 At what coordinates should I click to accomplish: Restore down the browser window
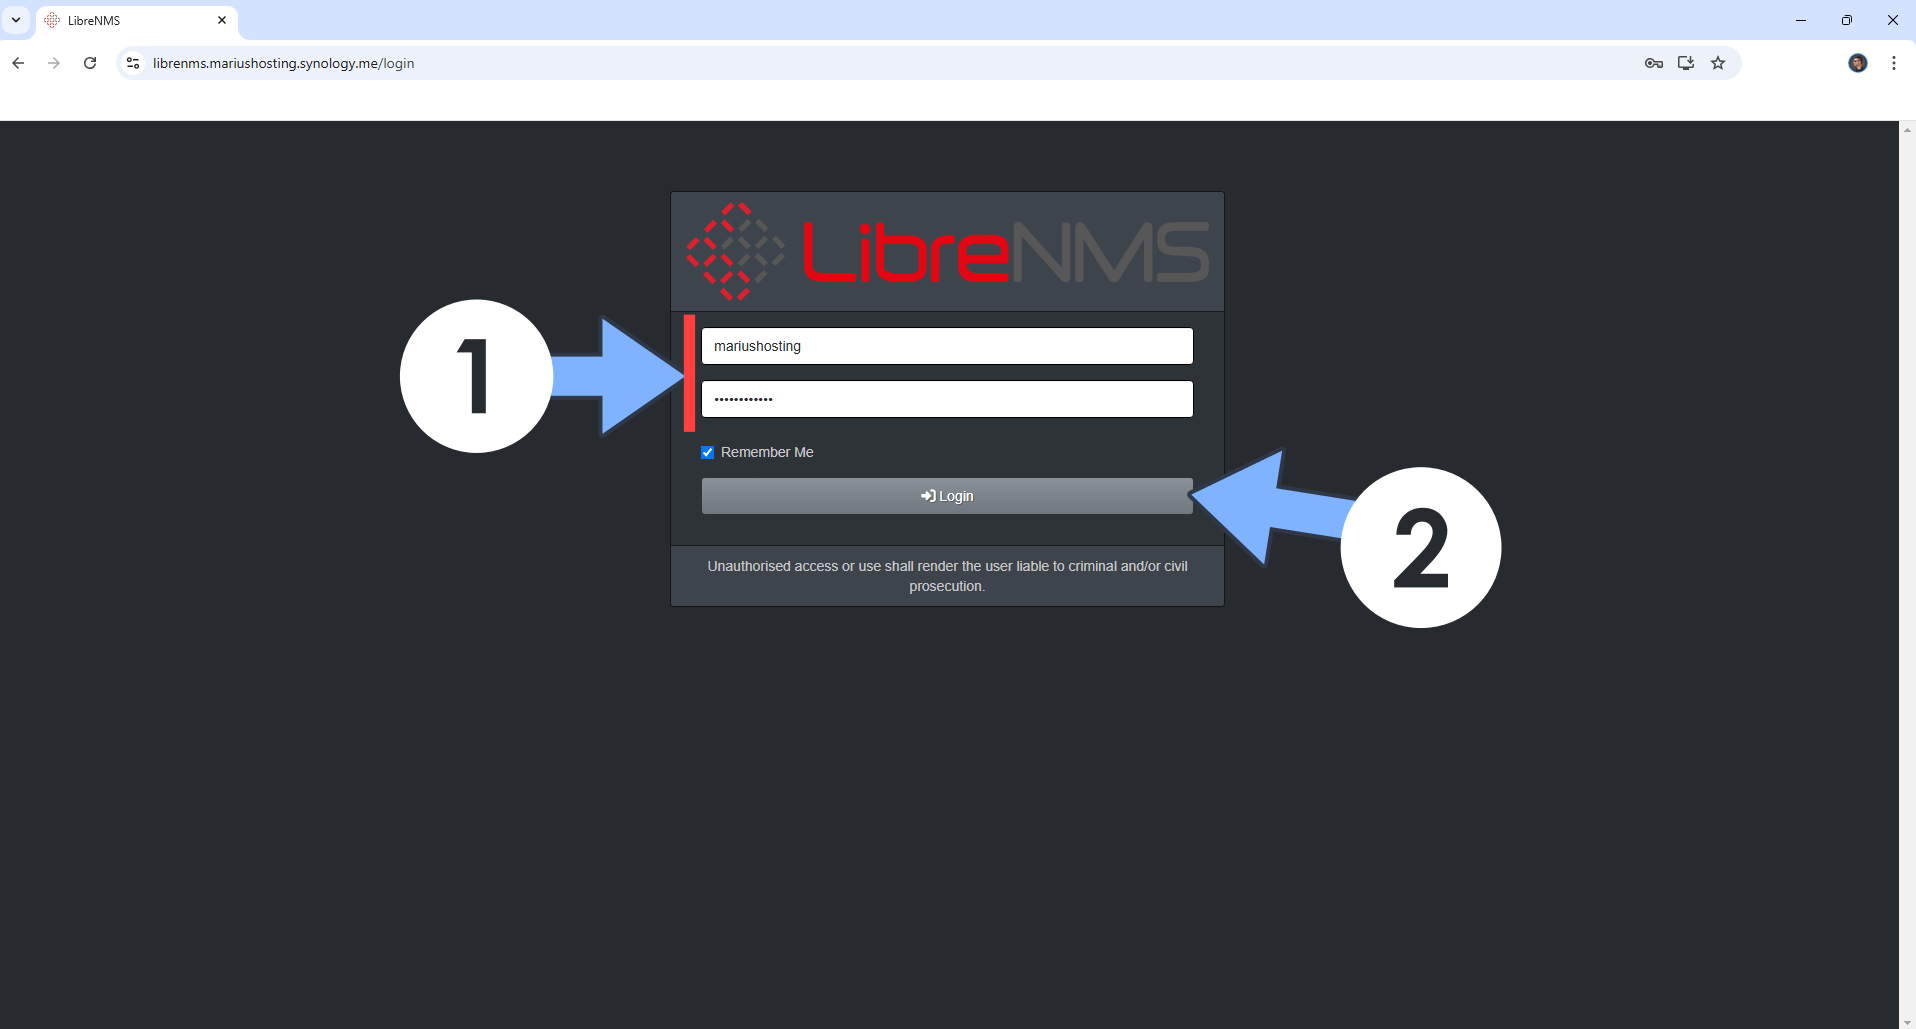click(x=1847, y=20)
